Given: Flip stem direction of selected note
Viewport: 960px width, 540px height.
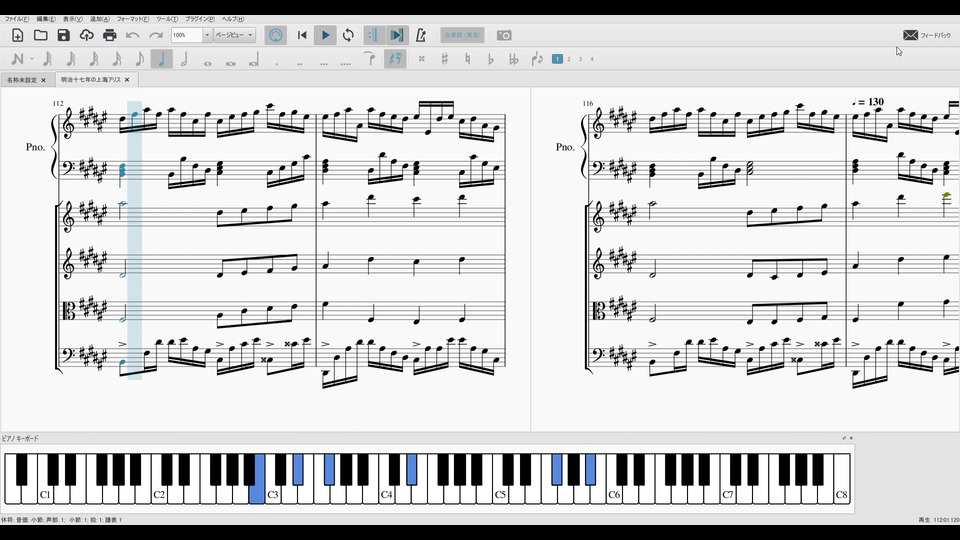Looking at the screenshot, I should (537, 59).
